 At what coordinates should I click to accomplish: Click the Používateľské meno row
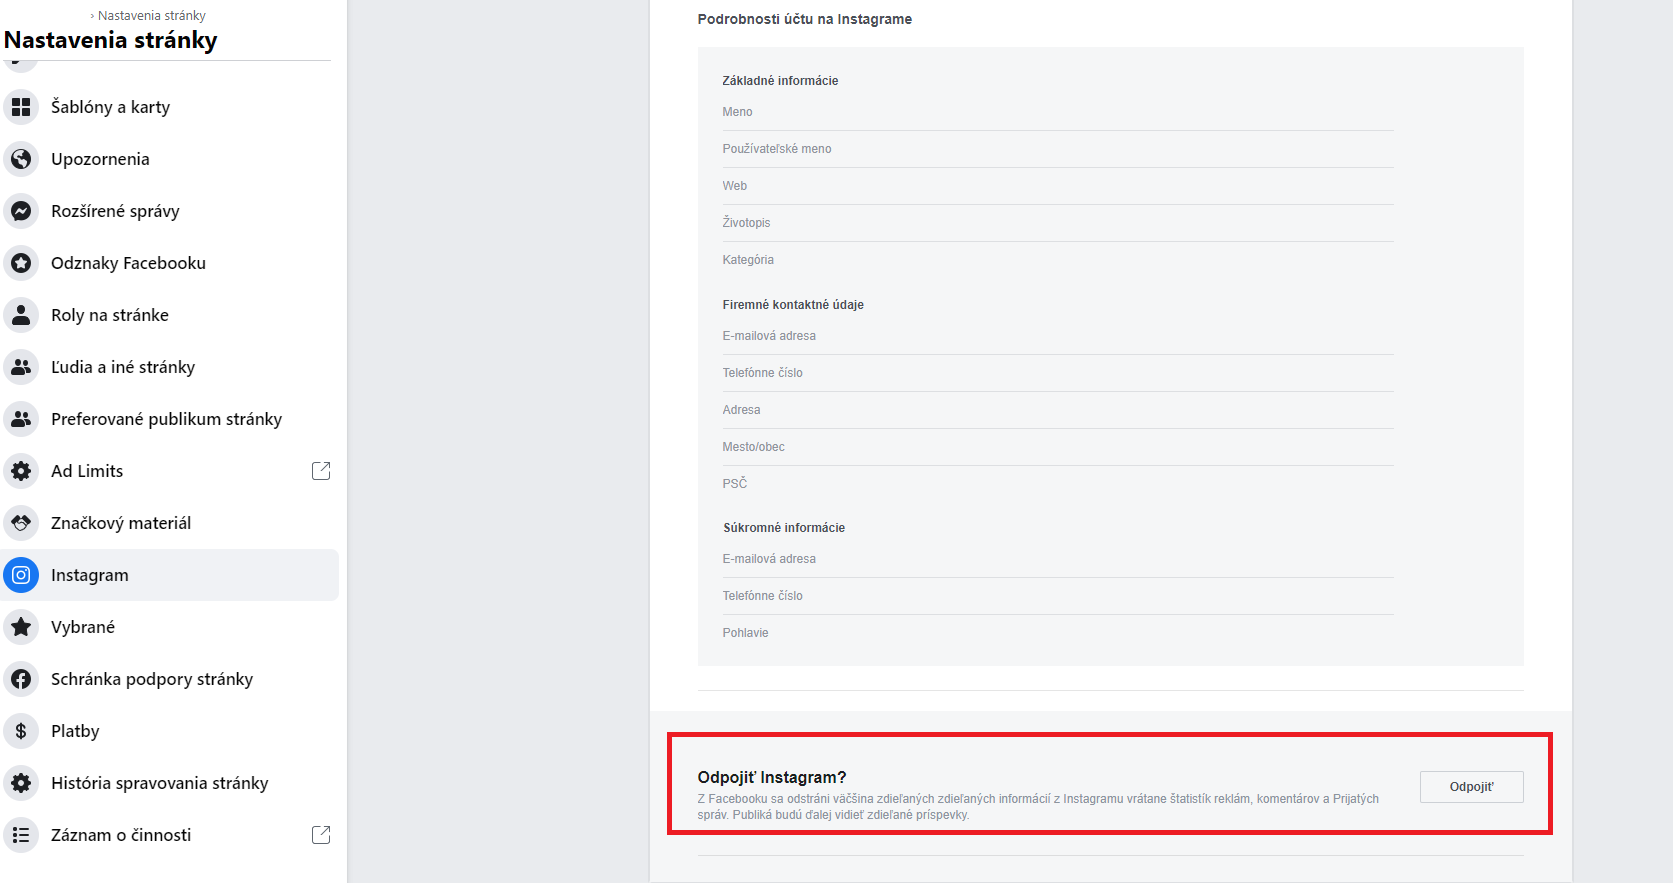(1058, 149)
